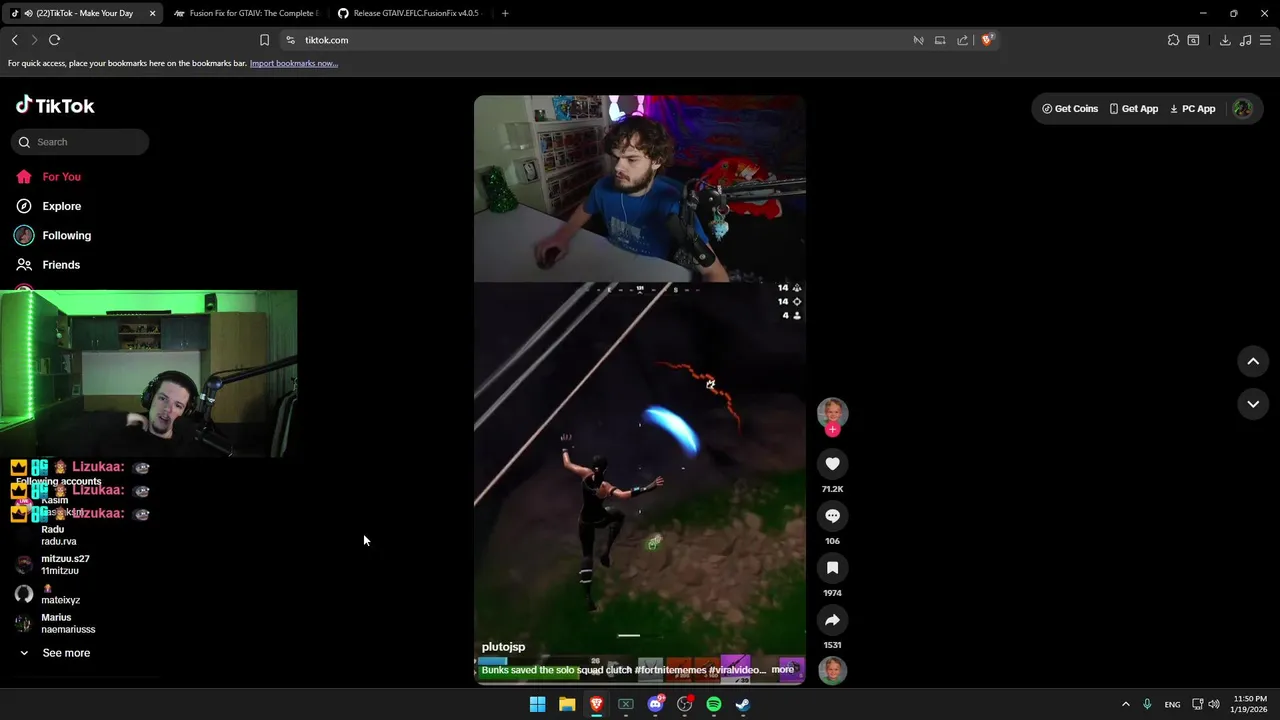Open the browser extensions puzzle icon
1280x720 pixels.
[1173, 40]
